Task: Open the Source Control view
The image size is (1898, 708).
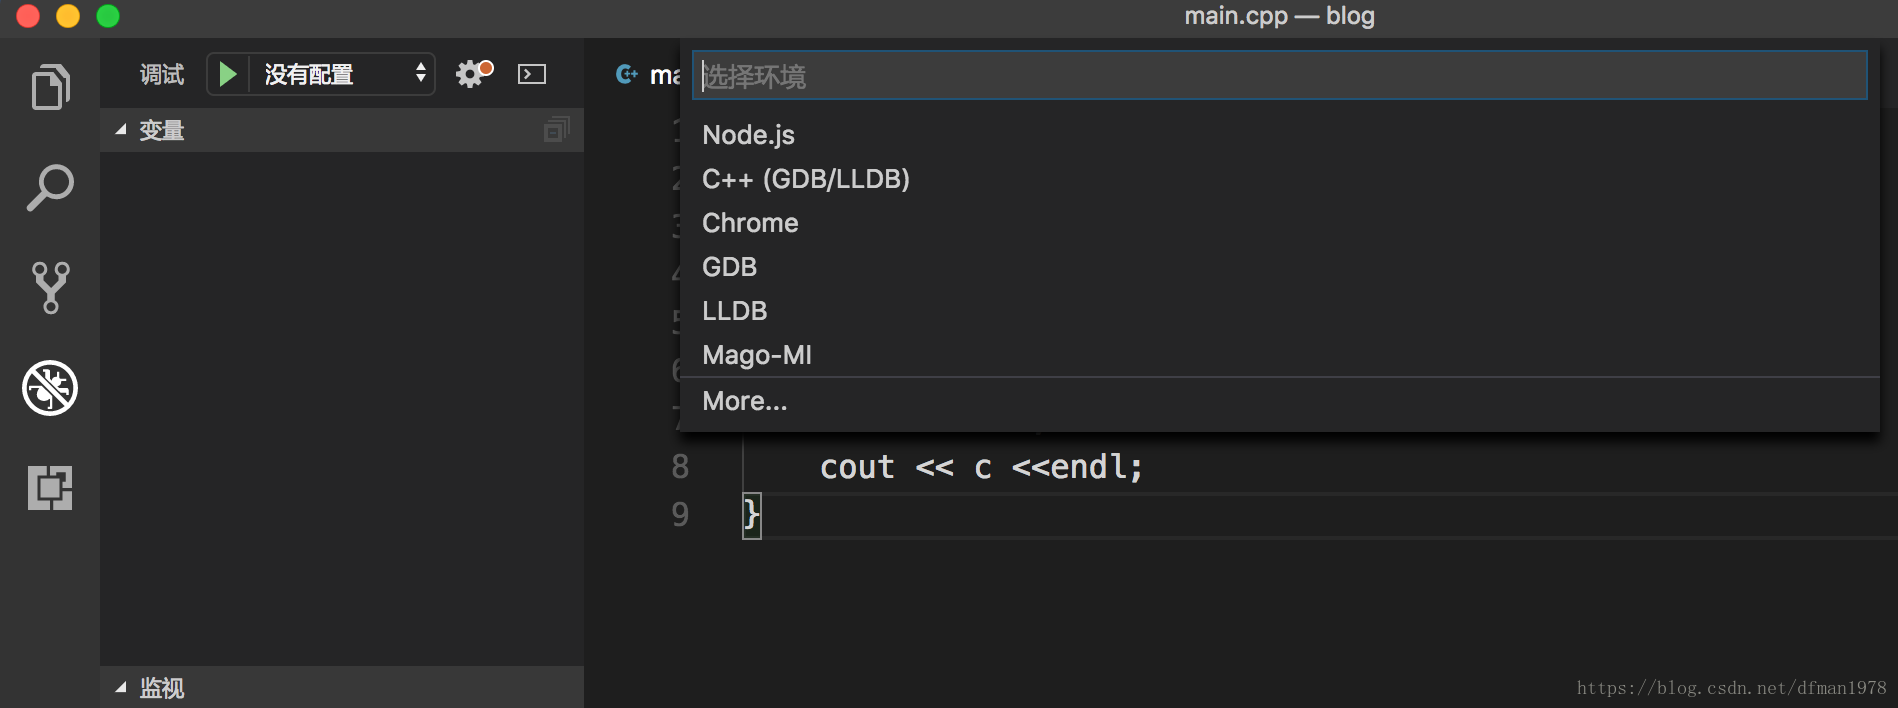Action: [x=50, y=288]
